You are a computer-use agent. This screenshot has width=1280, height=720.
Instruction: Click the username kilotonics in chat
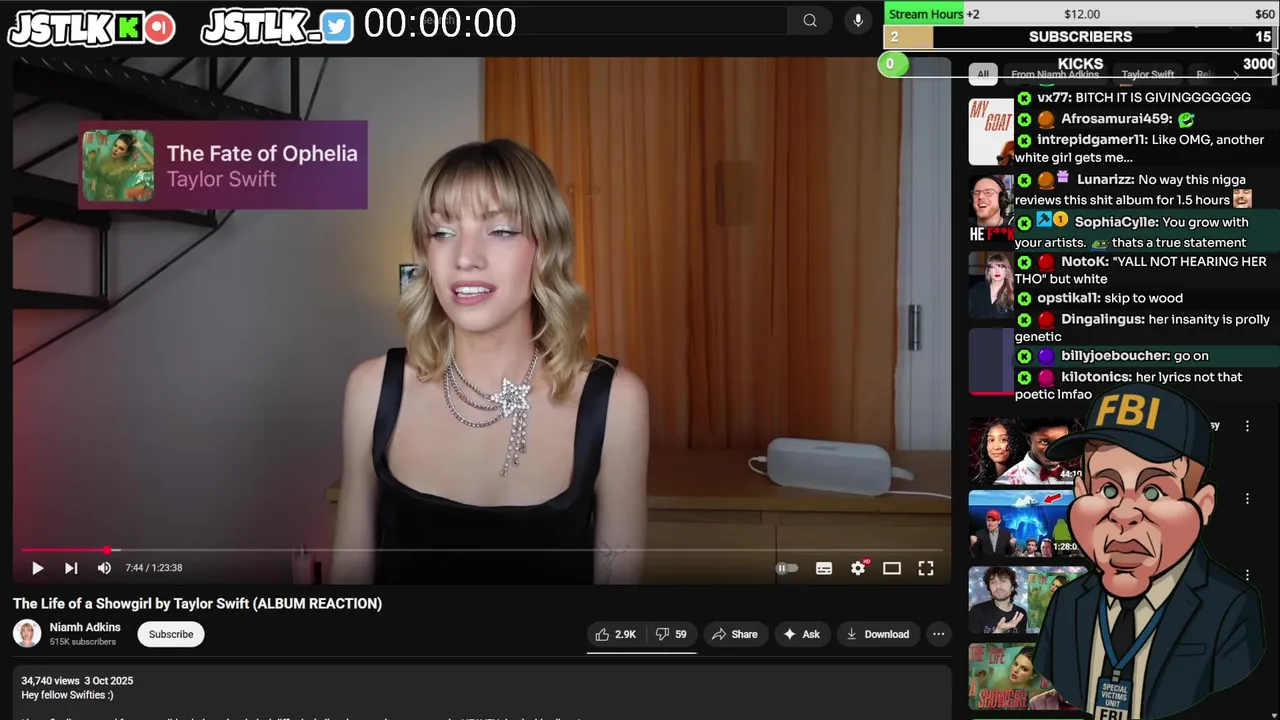1096,377
